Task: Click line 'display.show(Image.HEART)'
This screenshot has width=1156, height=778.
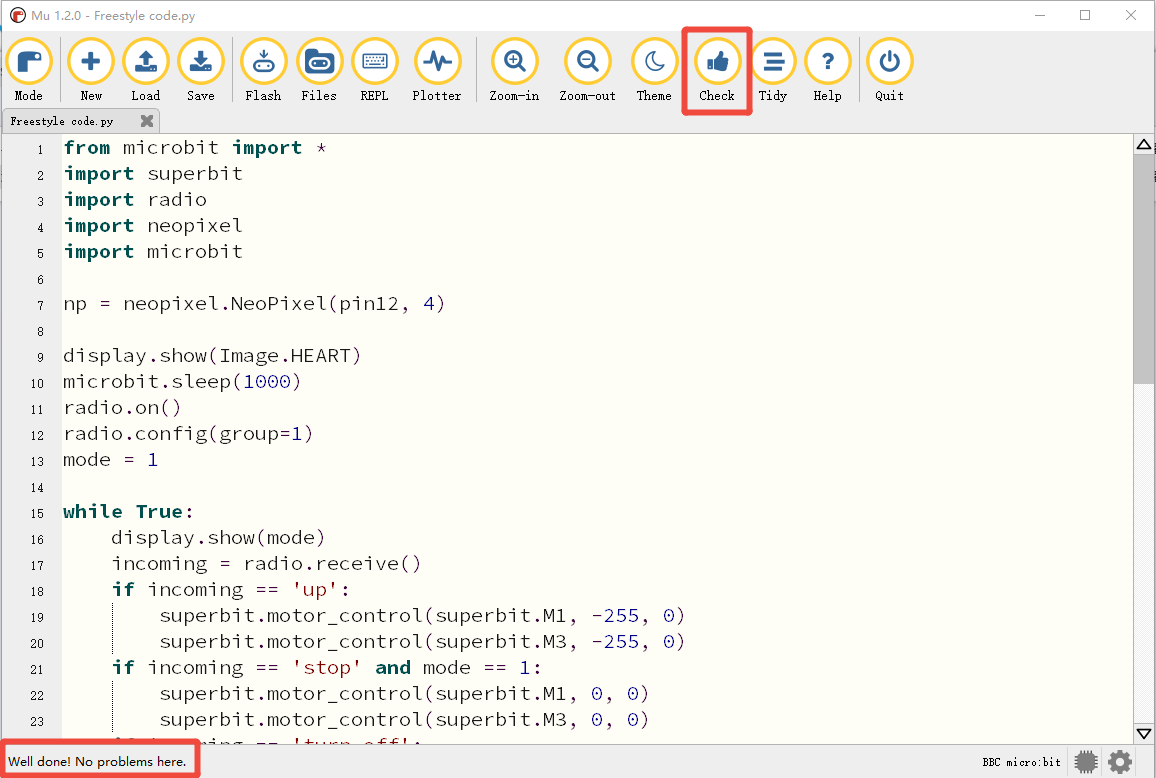Action: pos(212,356)
